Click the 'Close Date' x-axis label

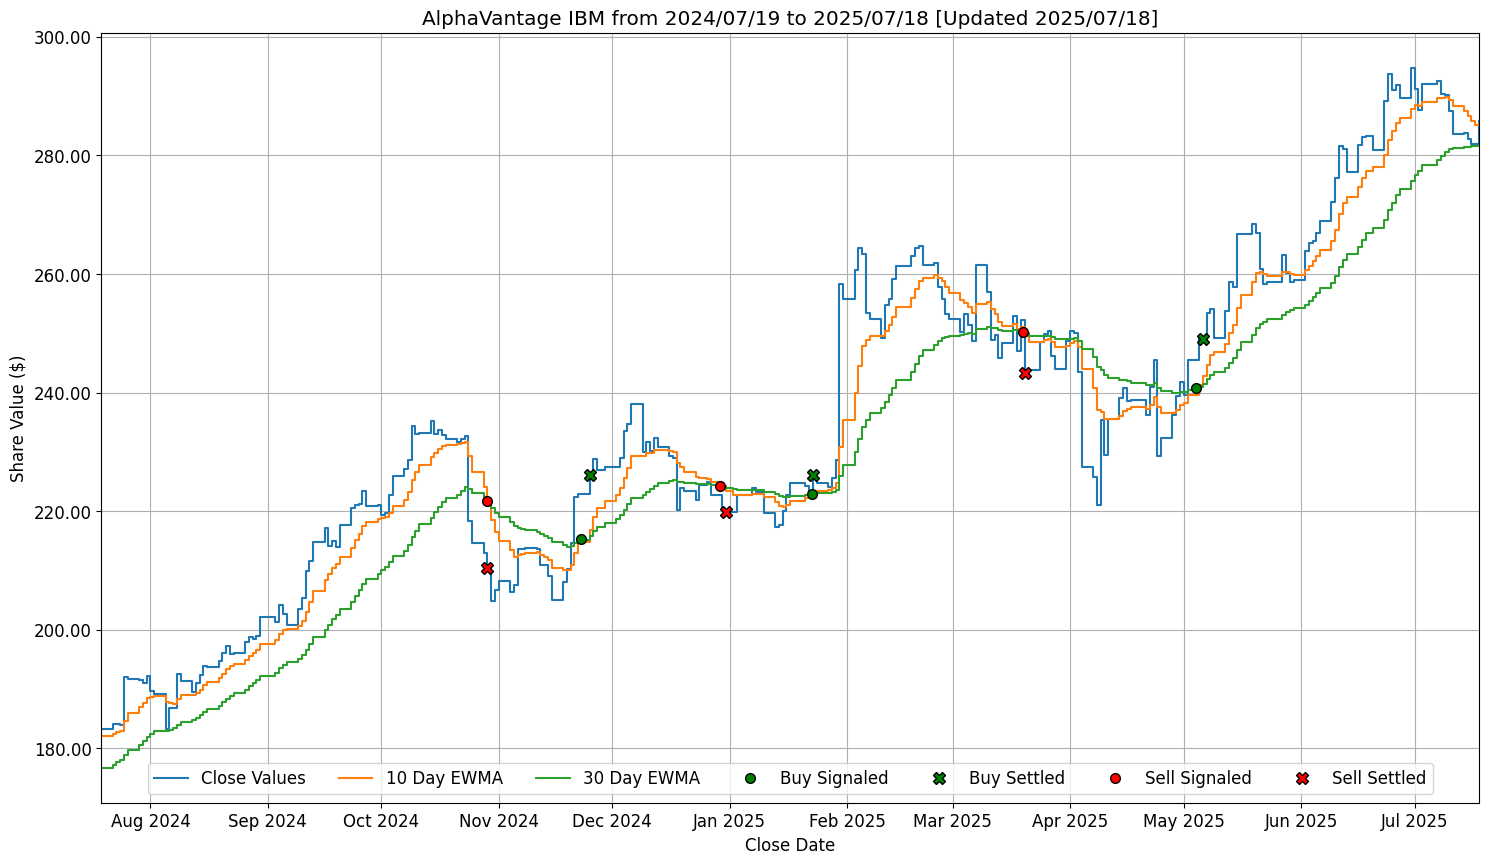[790, 845]
